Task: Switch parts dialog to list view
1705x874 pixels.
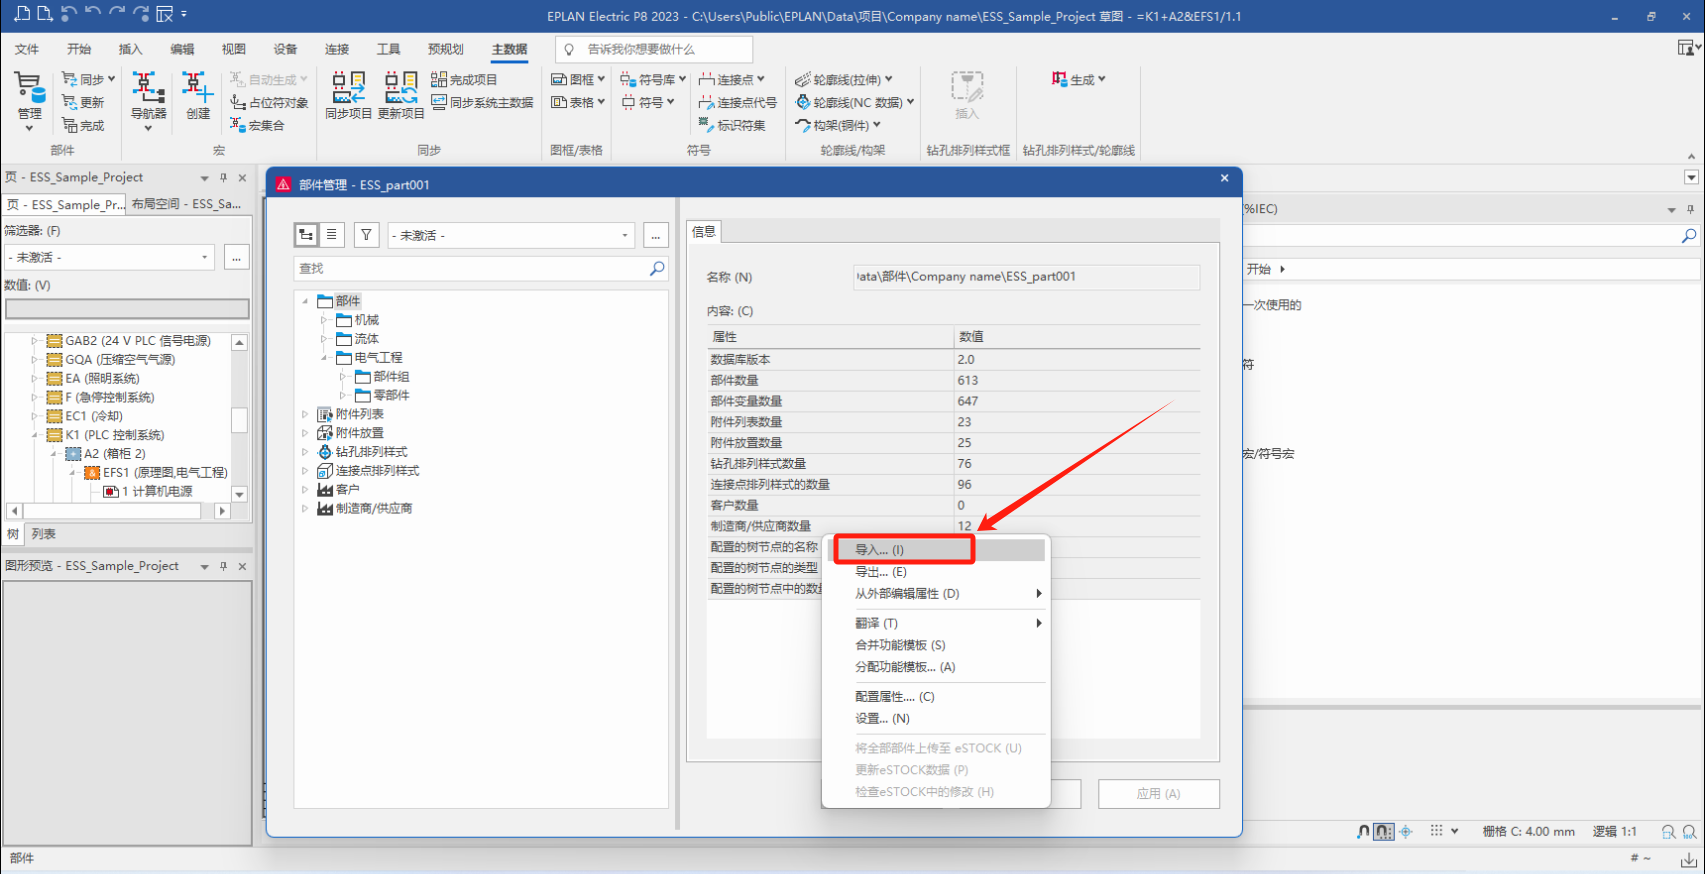Action: (331, 235)
